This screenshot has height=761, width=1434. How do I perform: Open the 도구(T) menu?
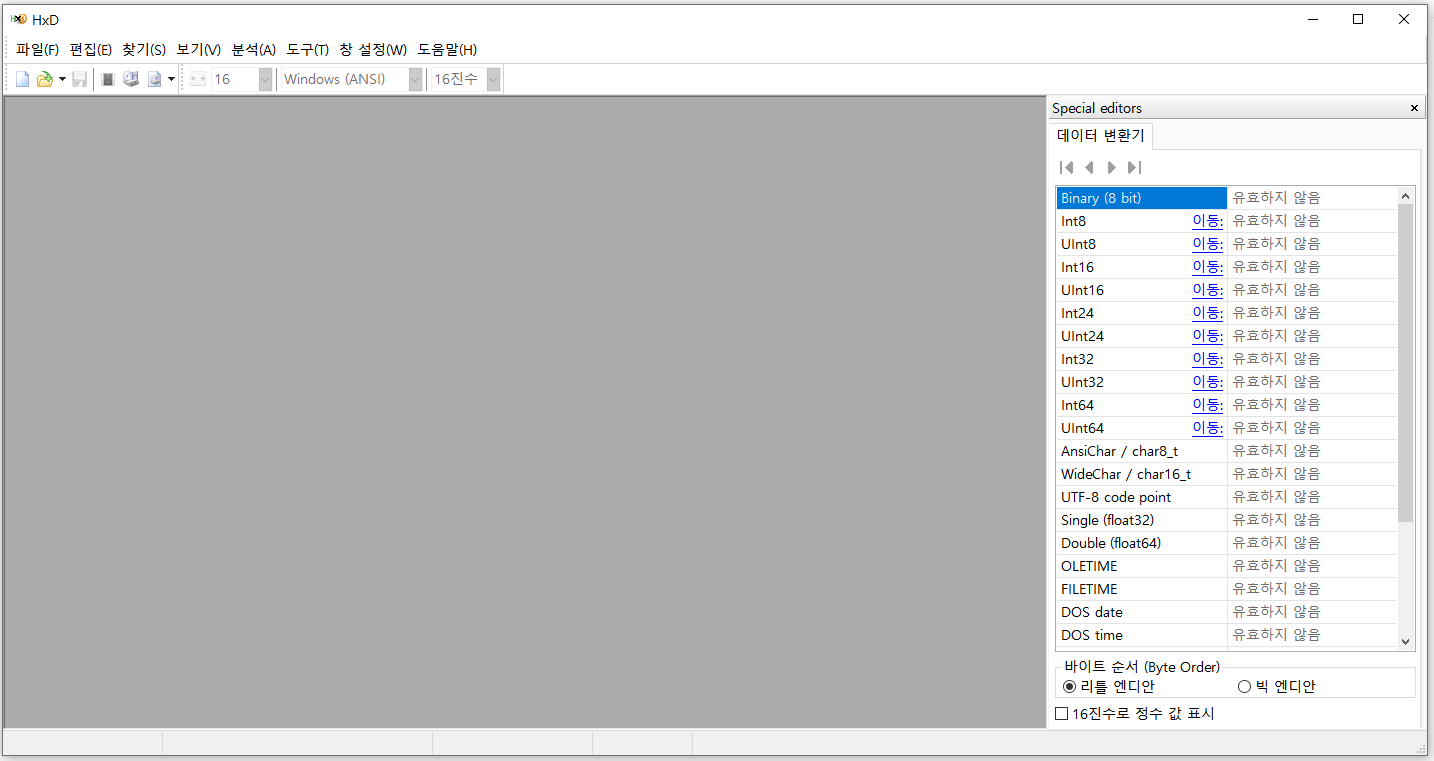tap(308, 50)
